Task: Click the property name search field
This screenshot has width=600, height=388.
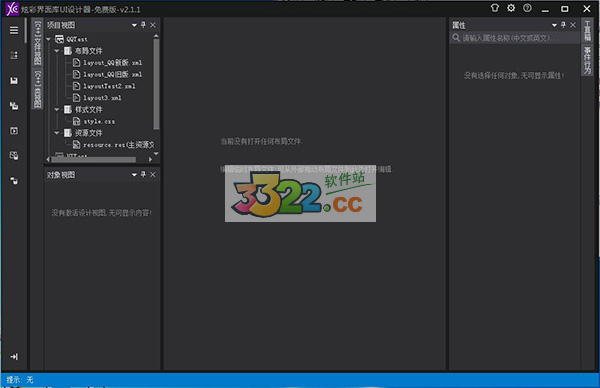Action: [515, 37]
